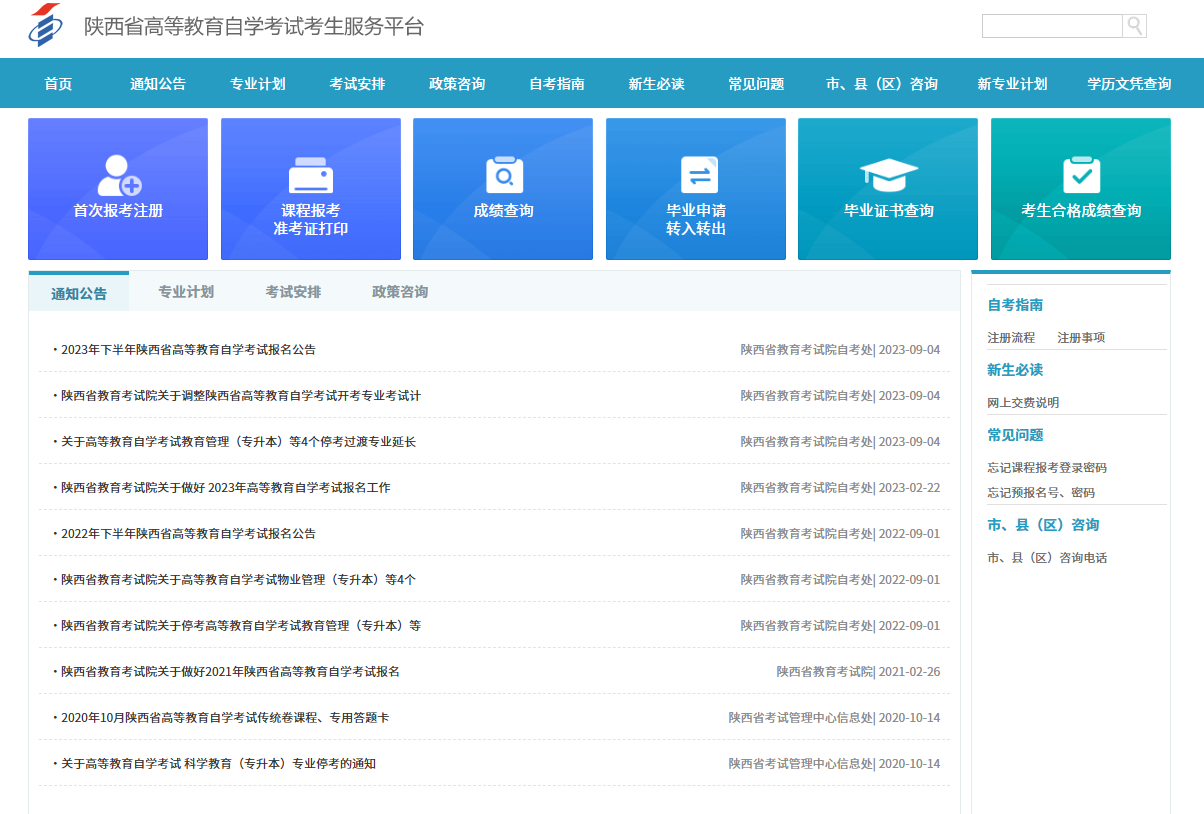The width and height of the screenshot is (1204, 814).
Task: Click the printer icon for 课程报考准考证打印
Action: click(310, 176)
